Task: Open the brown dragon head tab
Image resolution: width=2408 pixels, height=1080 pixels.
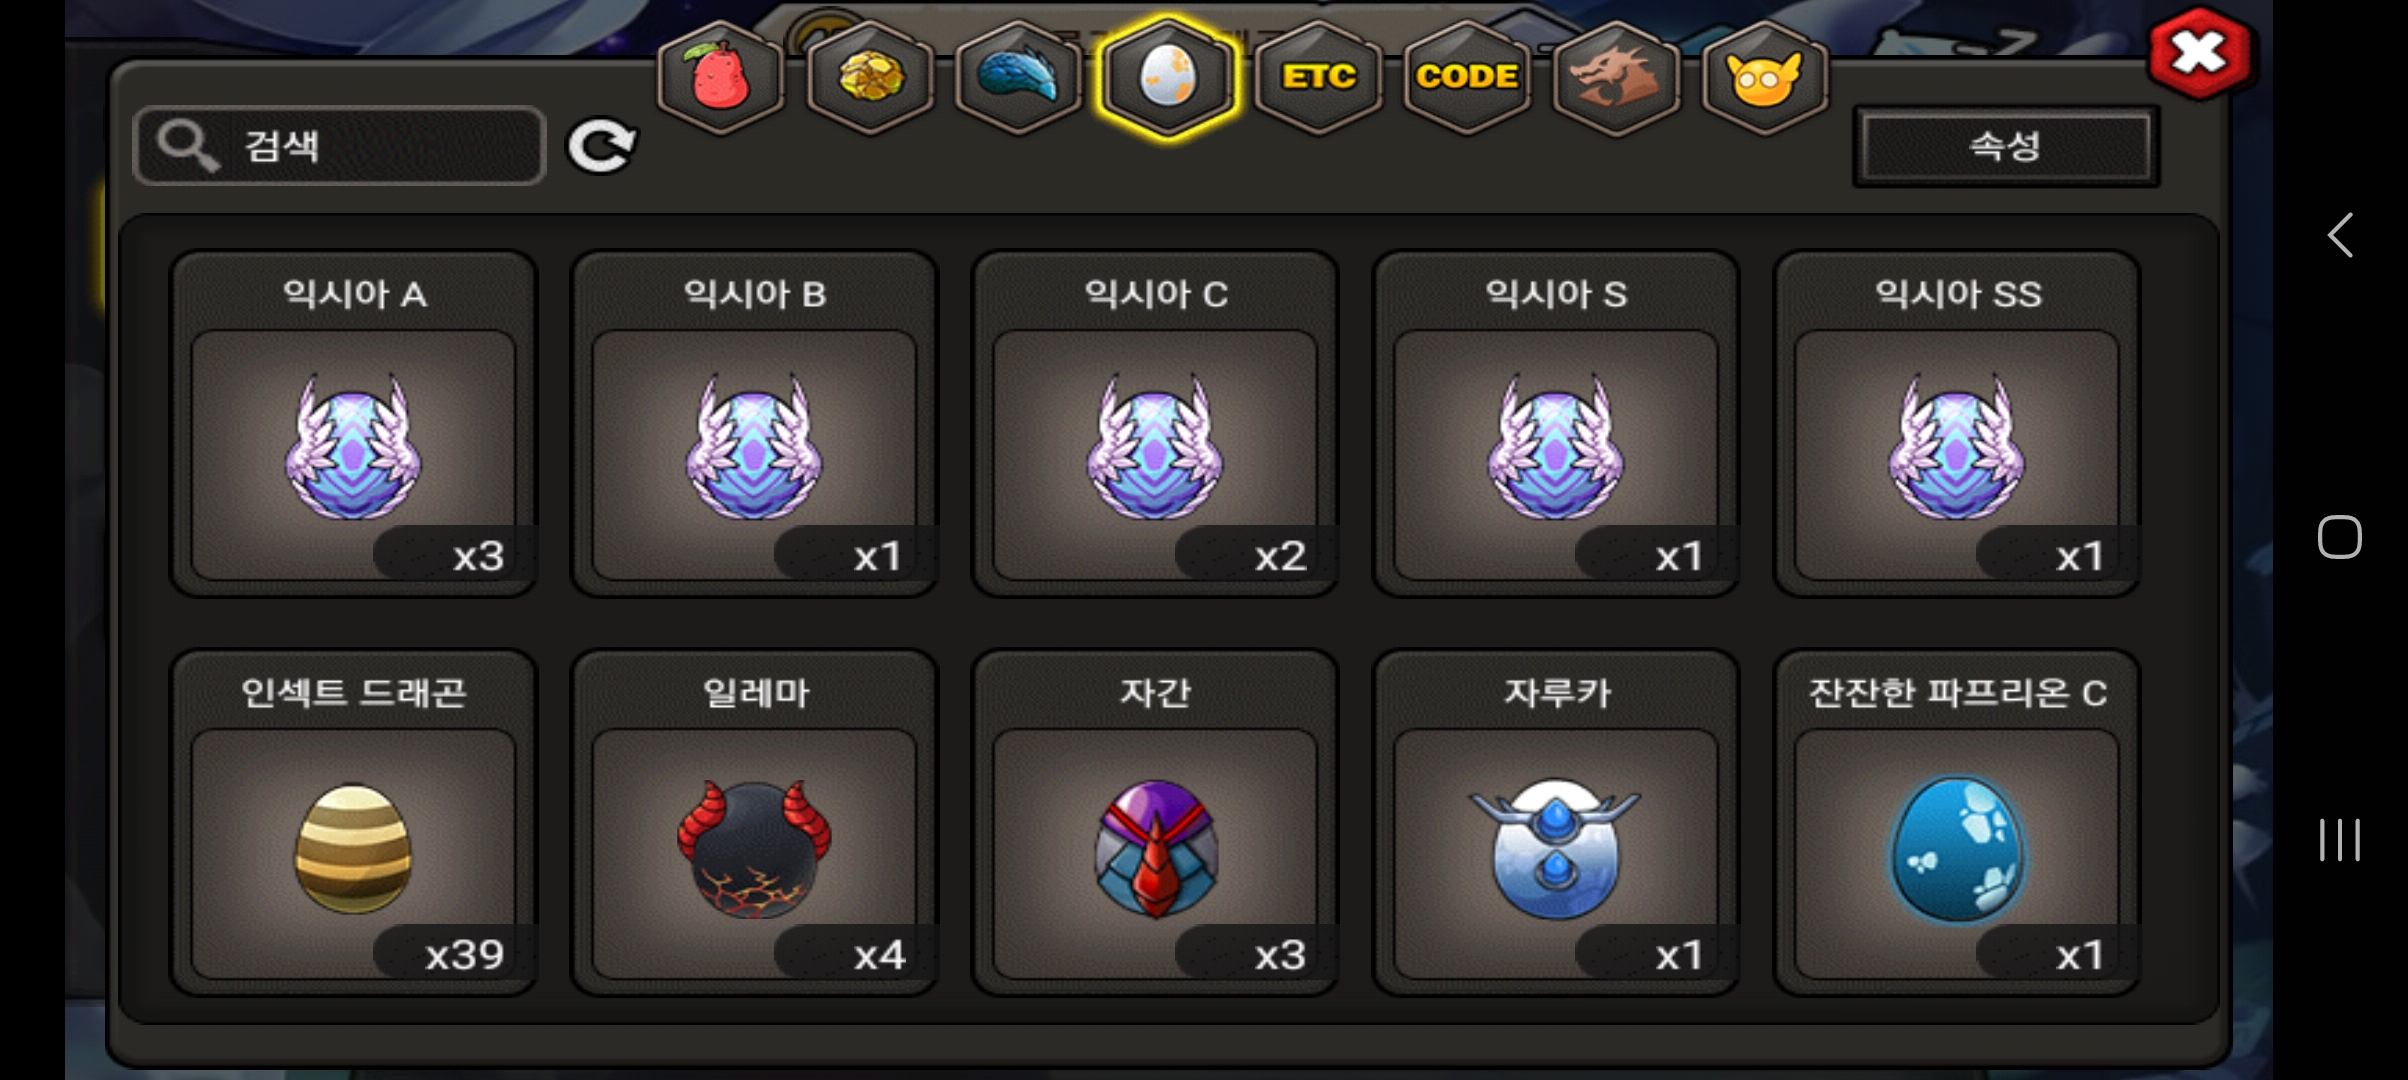Action: tap(1616, 77)
